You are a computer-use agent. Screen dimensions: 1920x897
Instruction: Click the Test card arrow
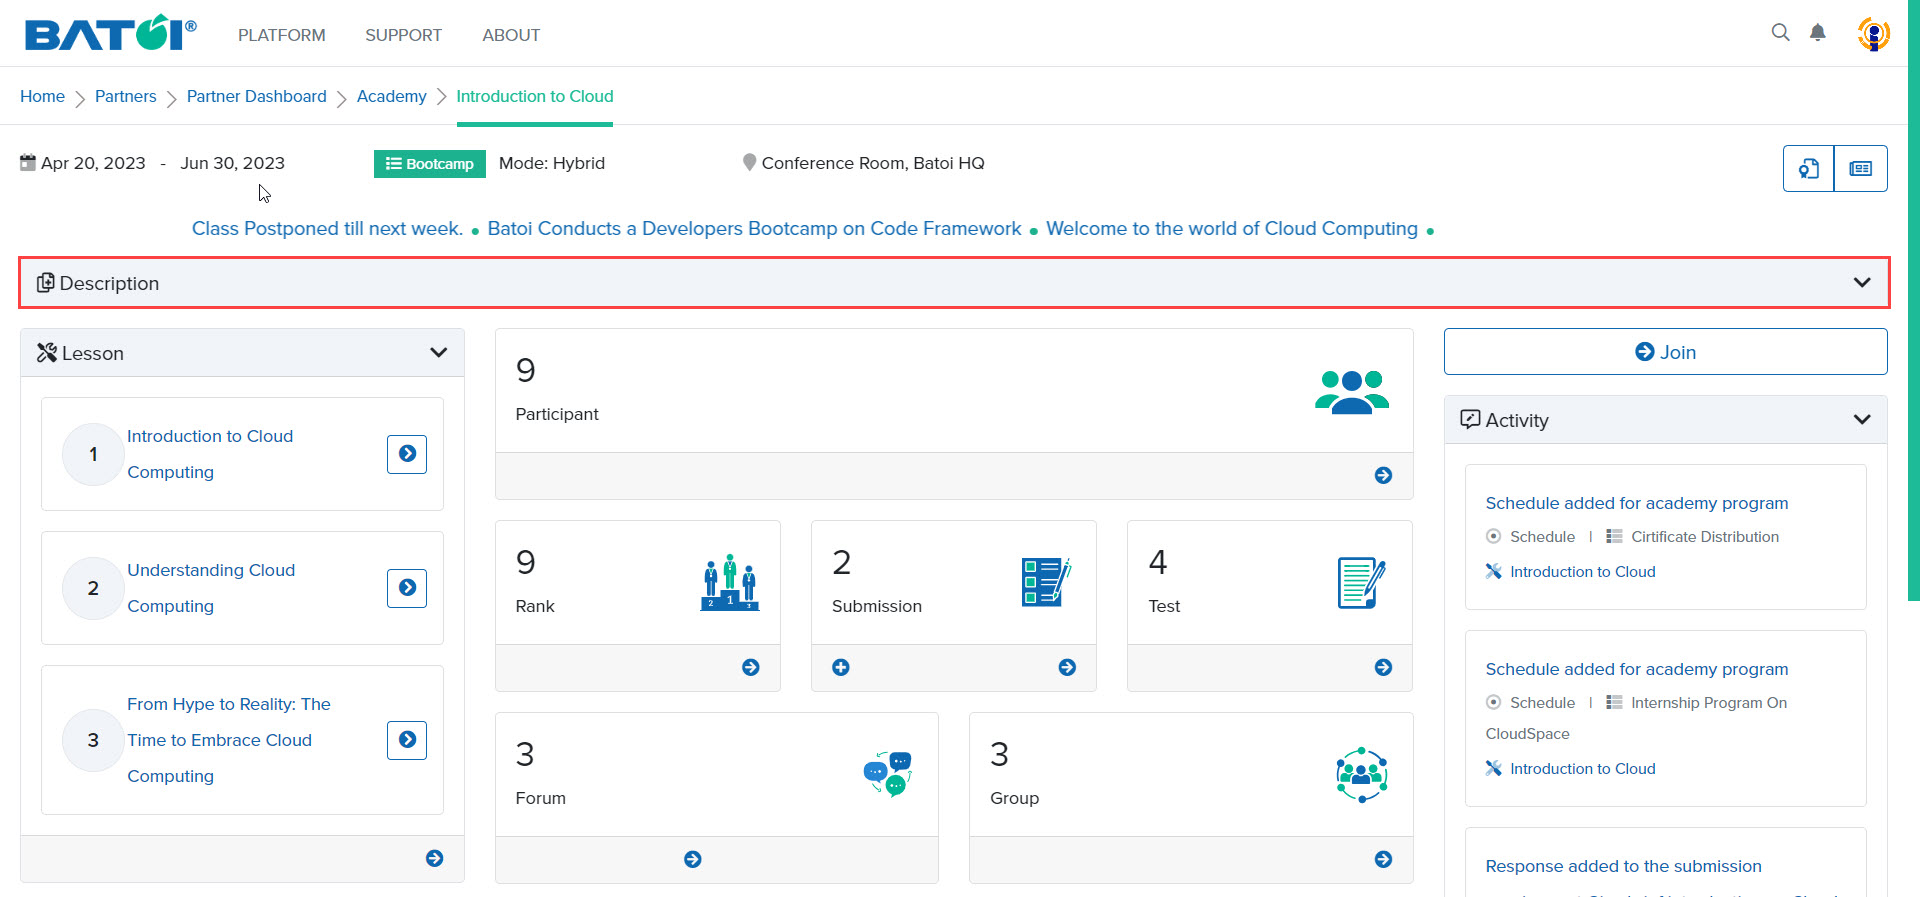pos(1383,667)
